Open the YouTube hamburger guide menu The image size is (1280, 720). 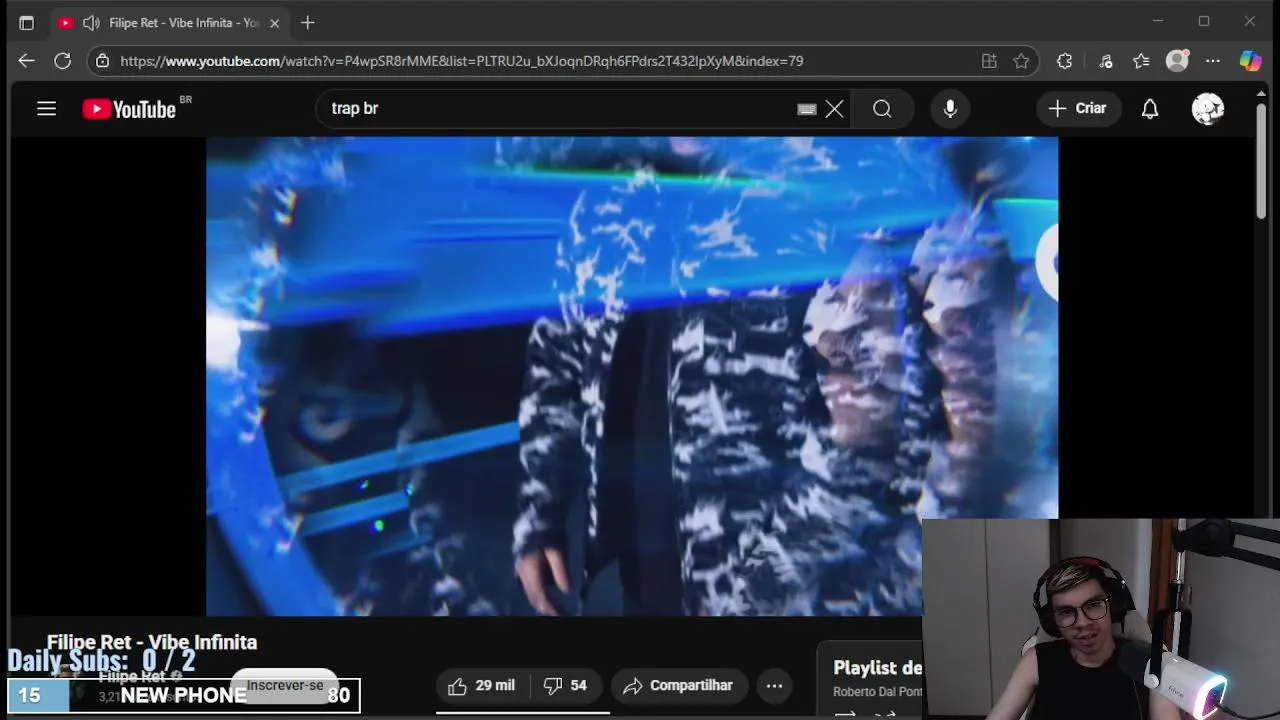(x=46, y=109)
